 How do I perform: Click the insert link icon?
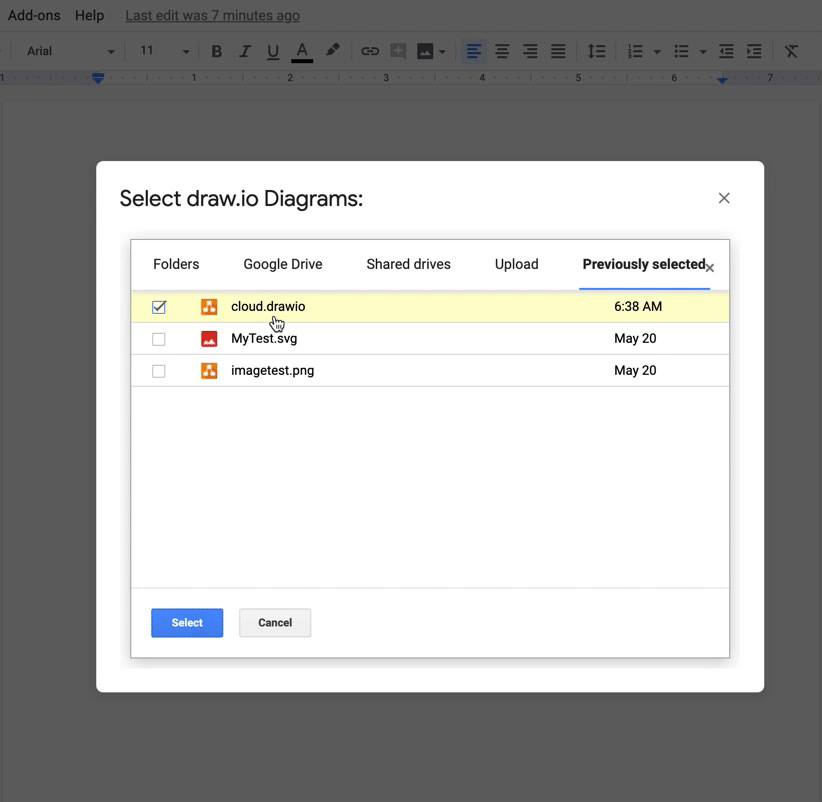click(370, 51)
